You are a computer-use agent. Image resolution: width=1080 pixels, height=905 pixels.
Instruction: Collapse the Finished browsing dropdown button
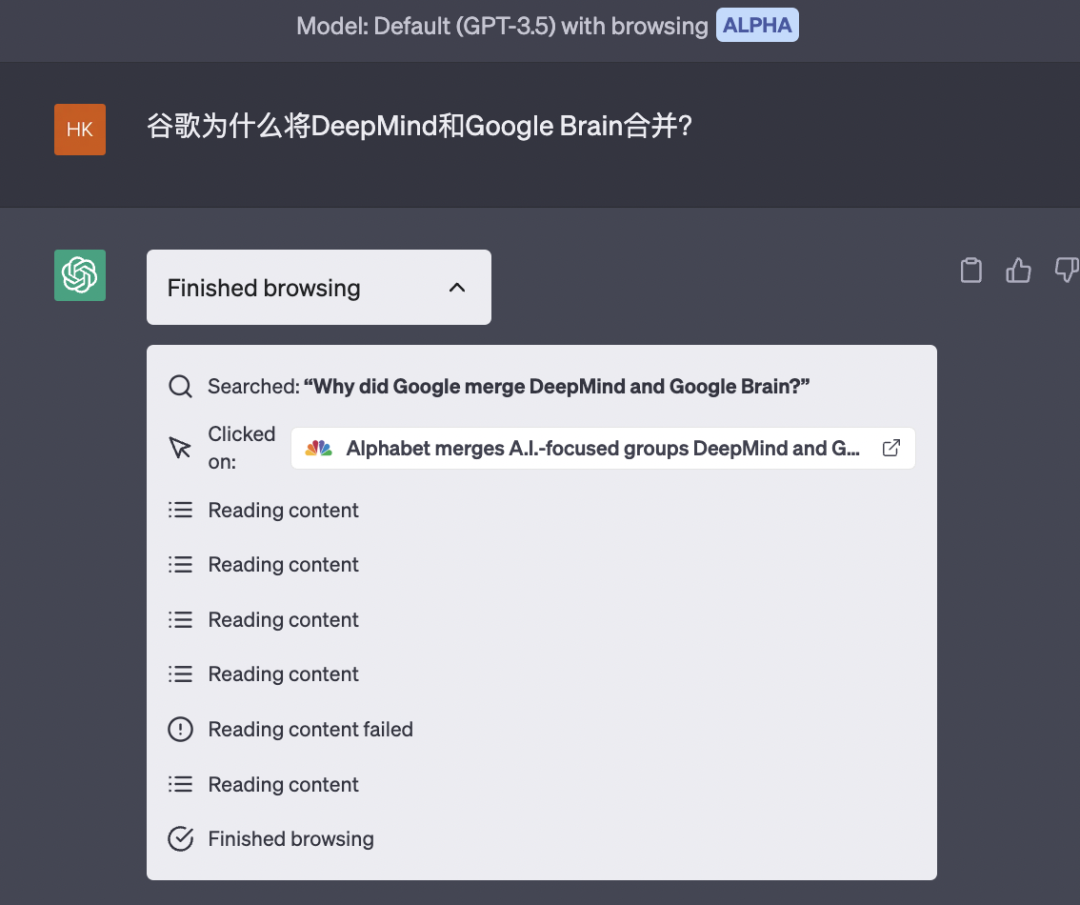coord(318,288)
